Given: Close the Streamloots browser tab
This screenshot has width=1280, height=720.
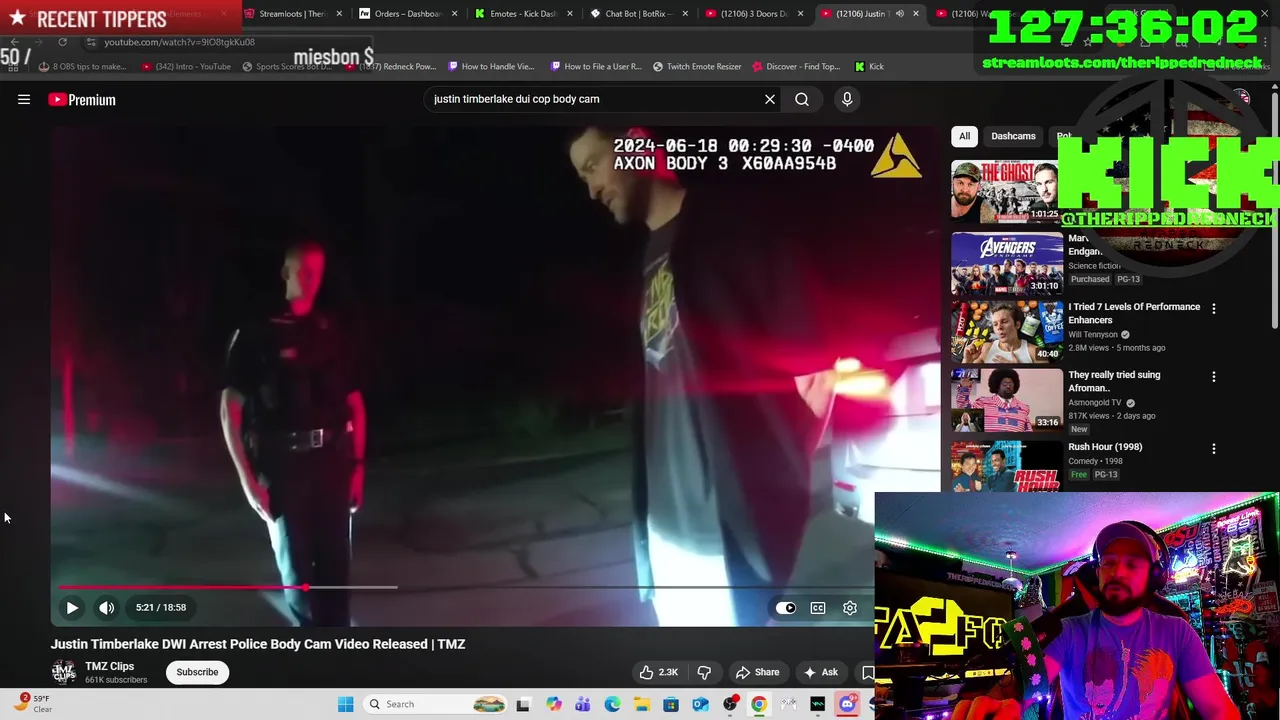Looking at the screenshot, I should (x=340, y=14).
